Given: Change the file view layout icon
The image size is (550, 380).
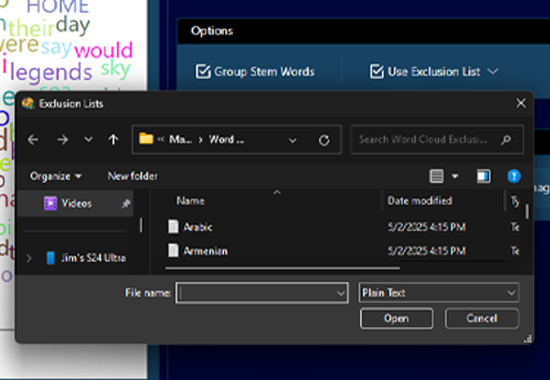Looking at the screenshot, I should [x=436, y=176].
